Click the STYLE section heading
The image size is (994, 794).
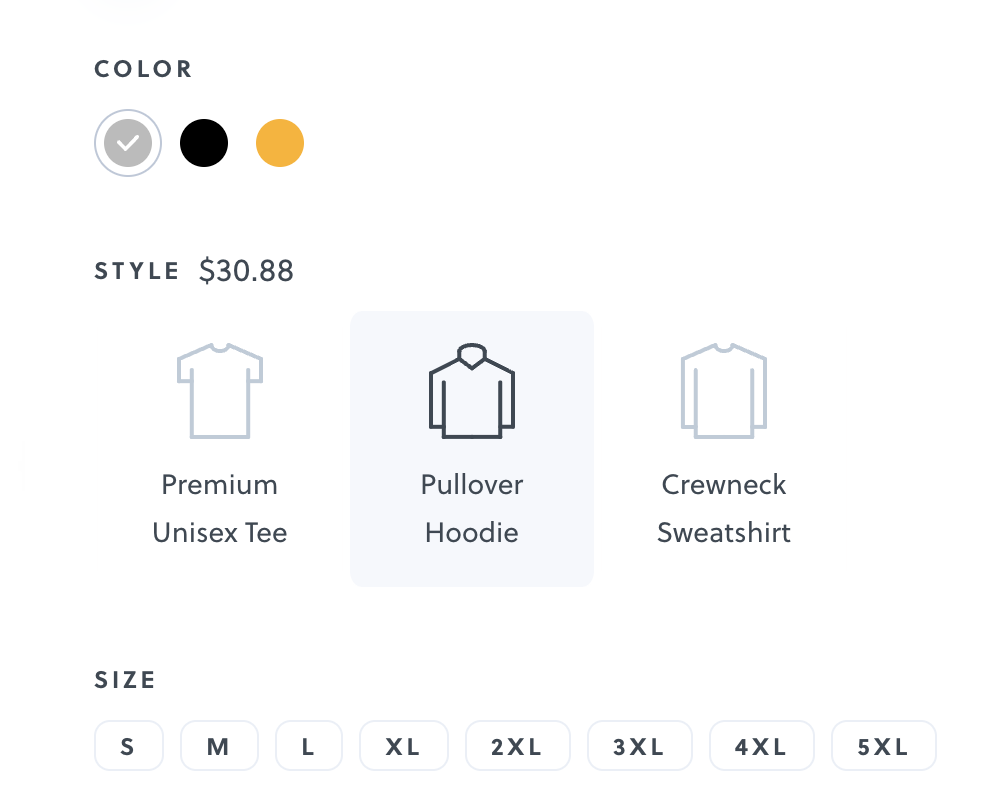coord(137,271)
